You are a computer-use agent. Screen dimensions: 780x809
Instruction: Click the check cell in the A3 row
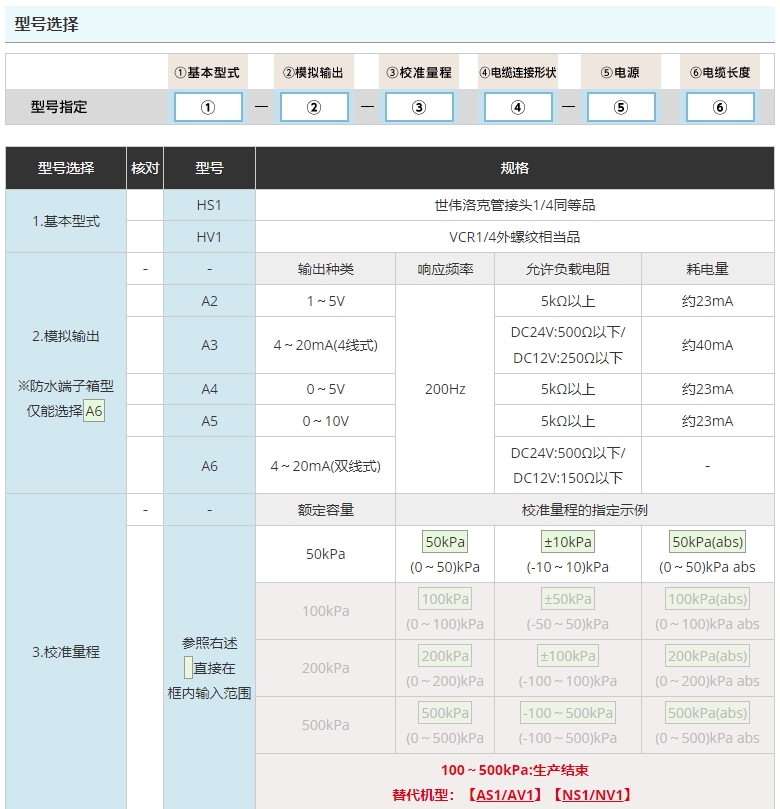point(145,345)
